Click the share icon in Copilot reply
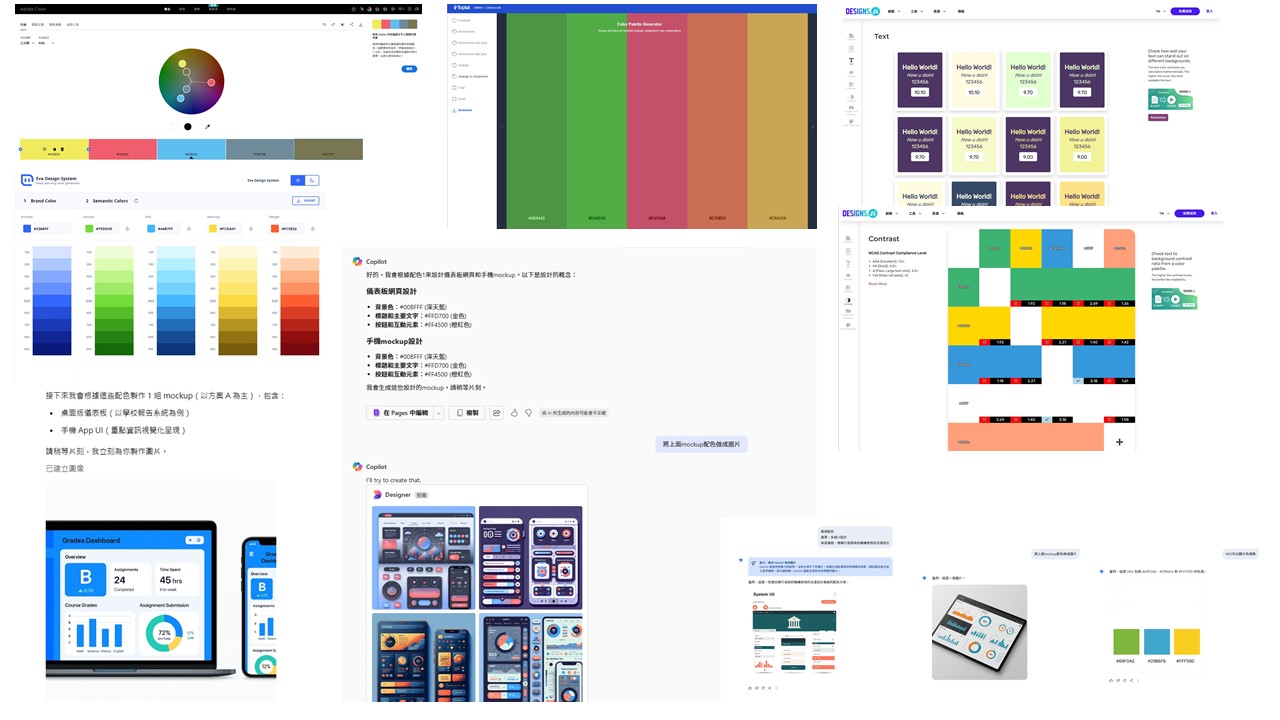 coord(497,413)
